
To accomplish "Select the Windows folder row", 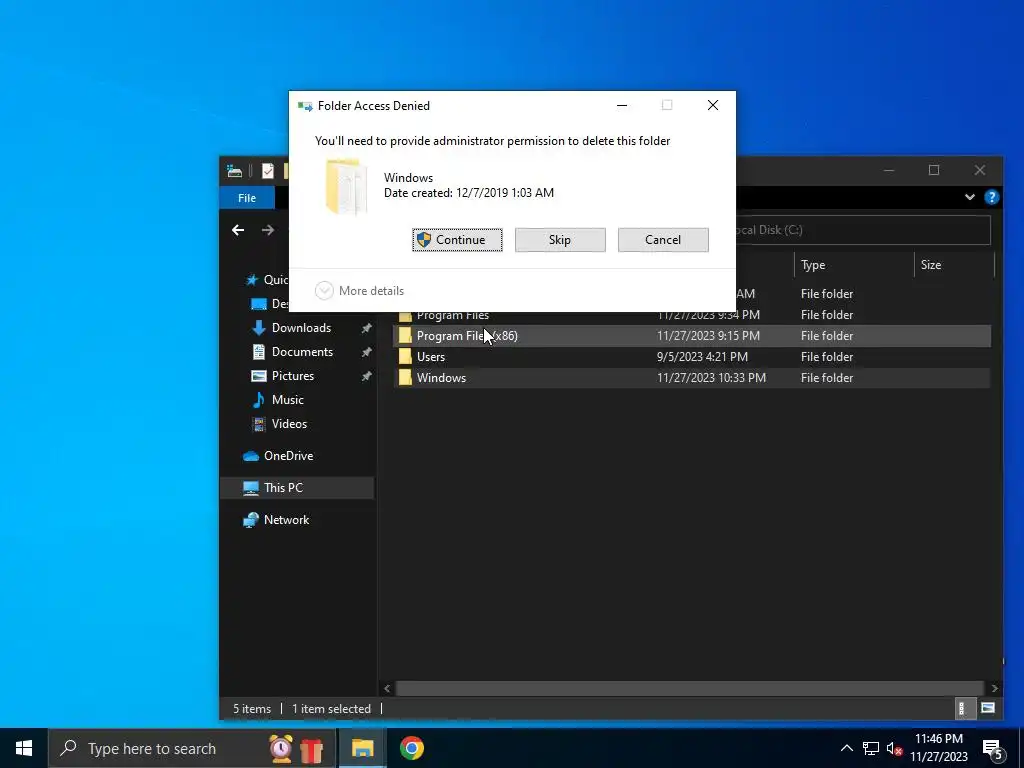I will click(692, 377).
